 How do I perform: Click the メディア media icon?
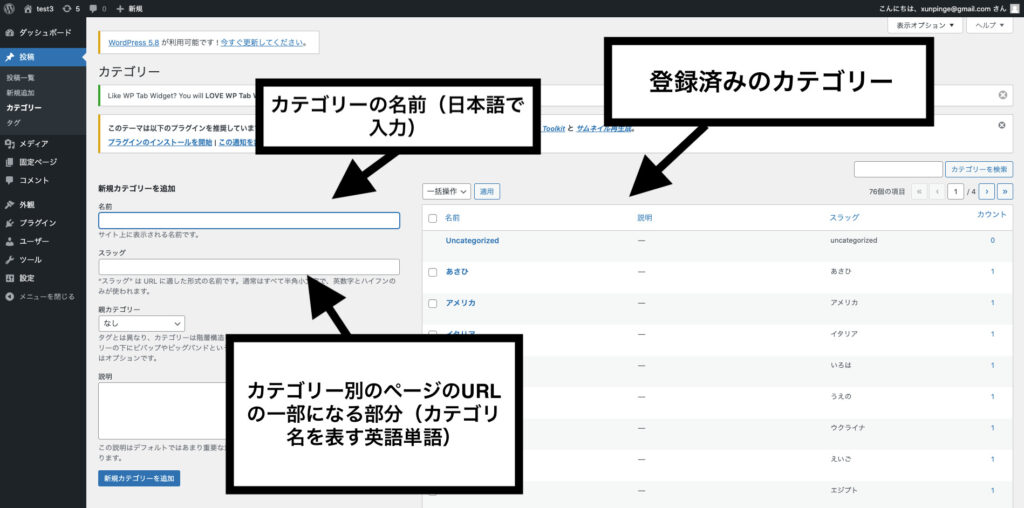[x=9, y=144]
